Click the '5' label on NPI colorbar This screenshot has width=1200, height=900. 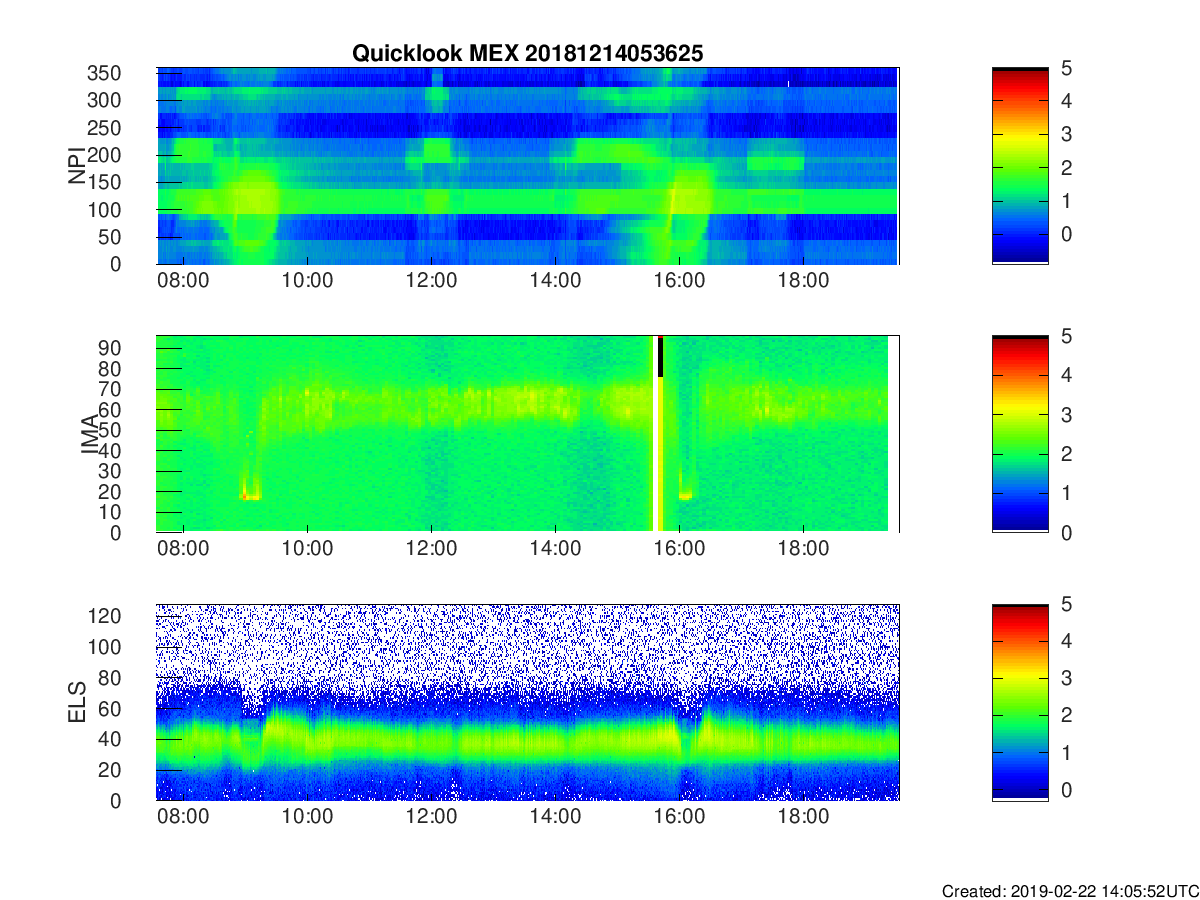click(x=1067, y=69)
